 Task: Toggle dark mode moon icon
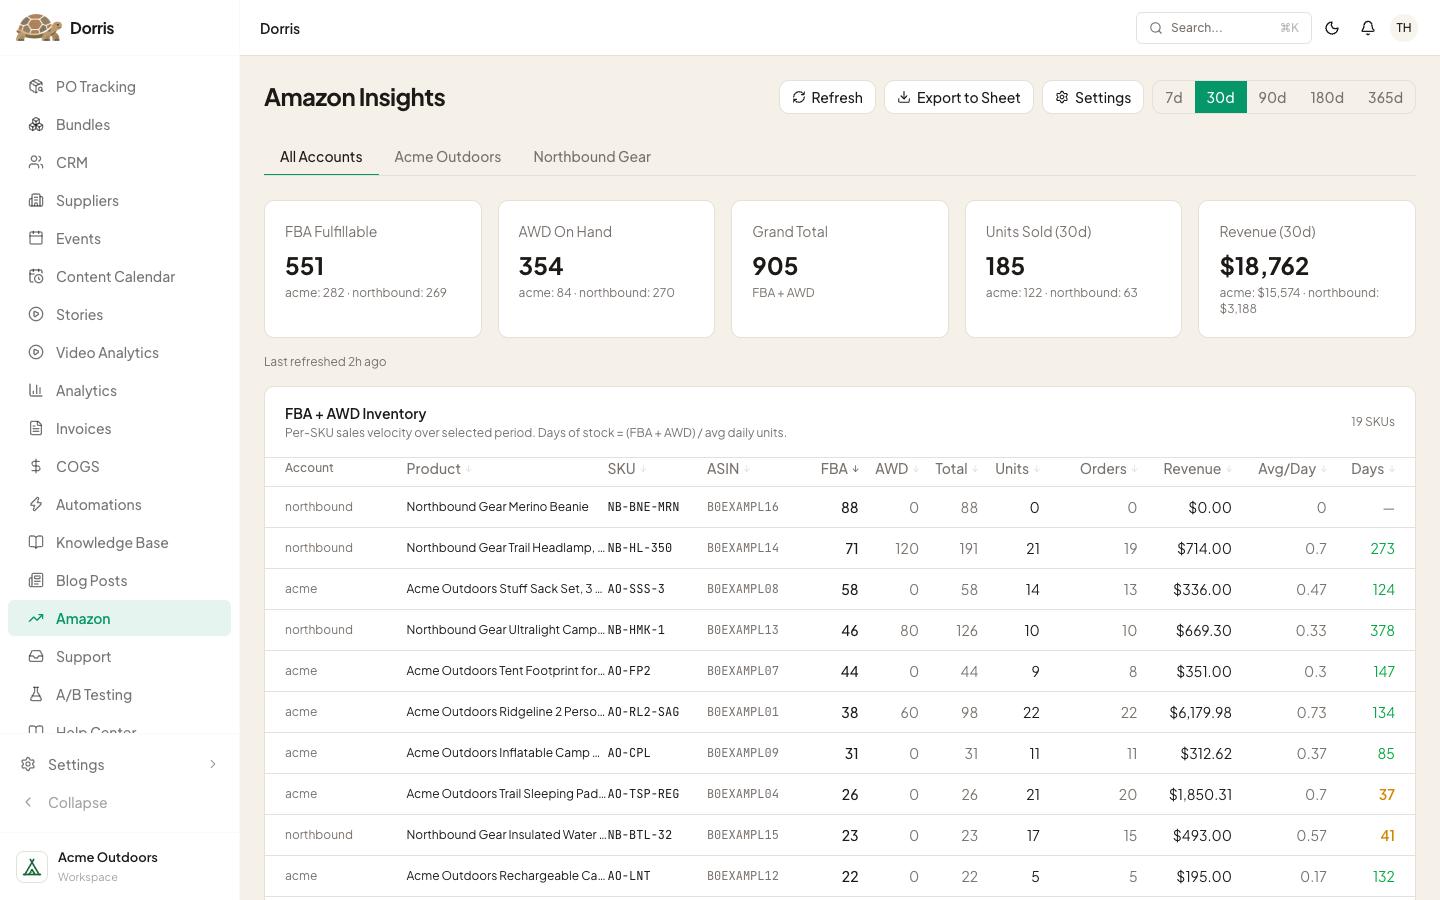[1332, 28]
